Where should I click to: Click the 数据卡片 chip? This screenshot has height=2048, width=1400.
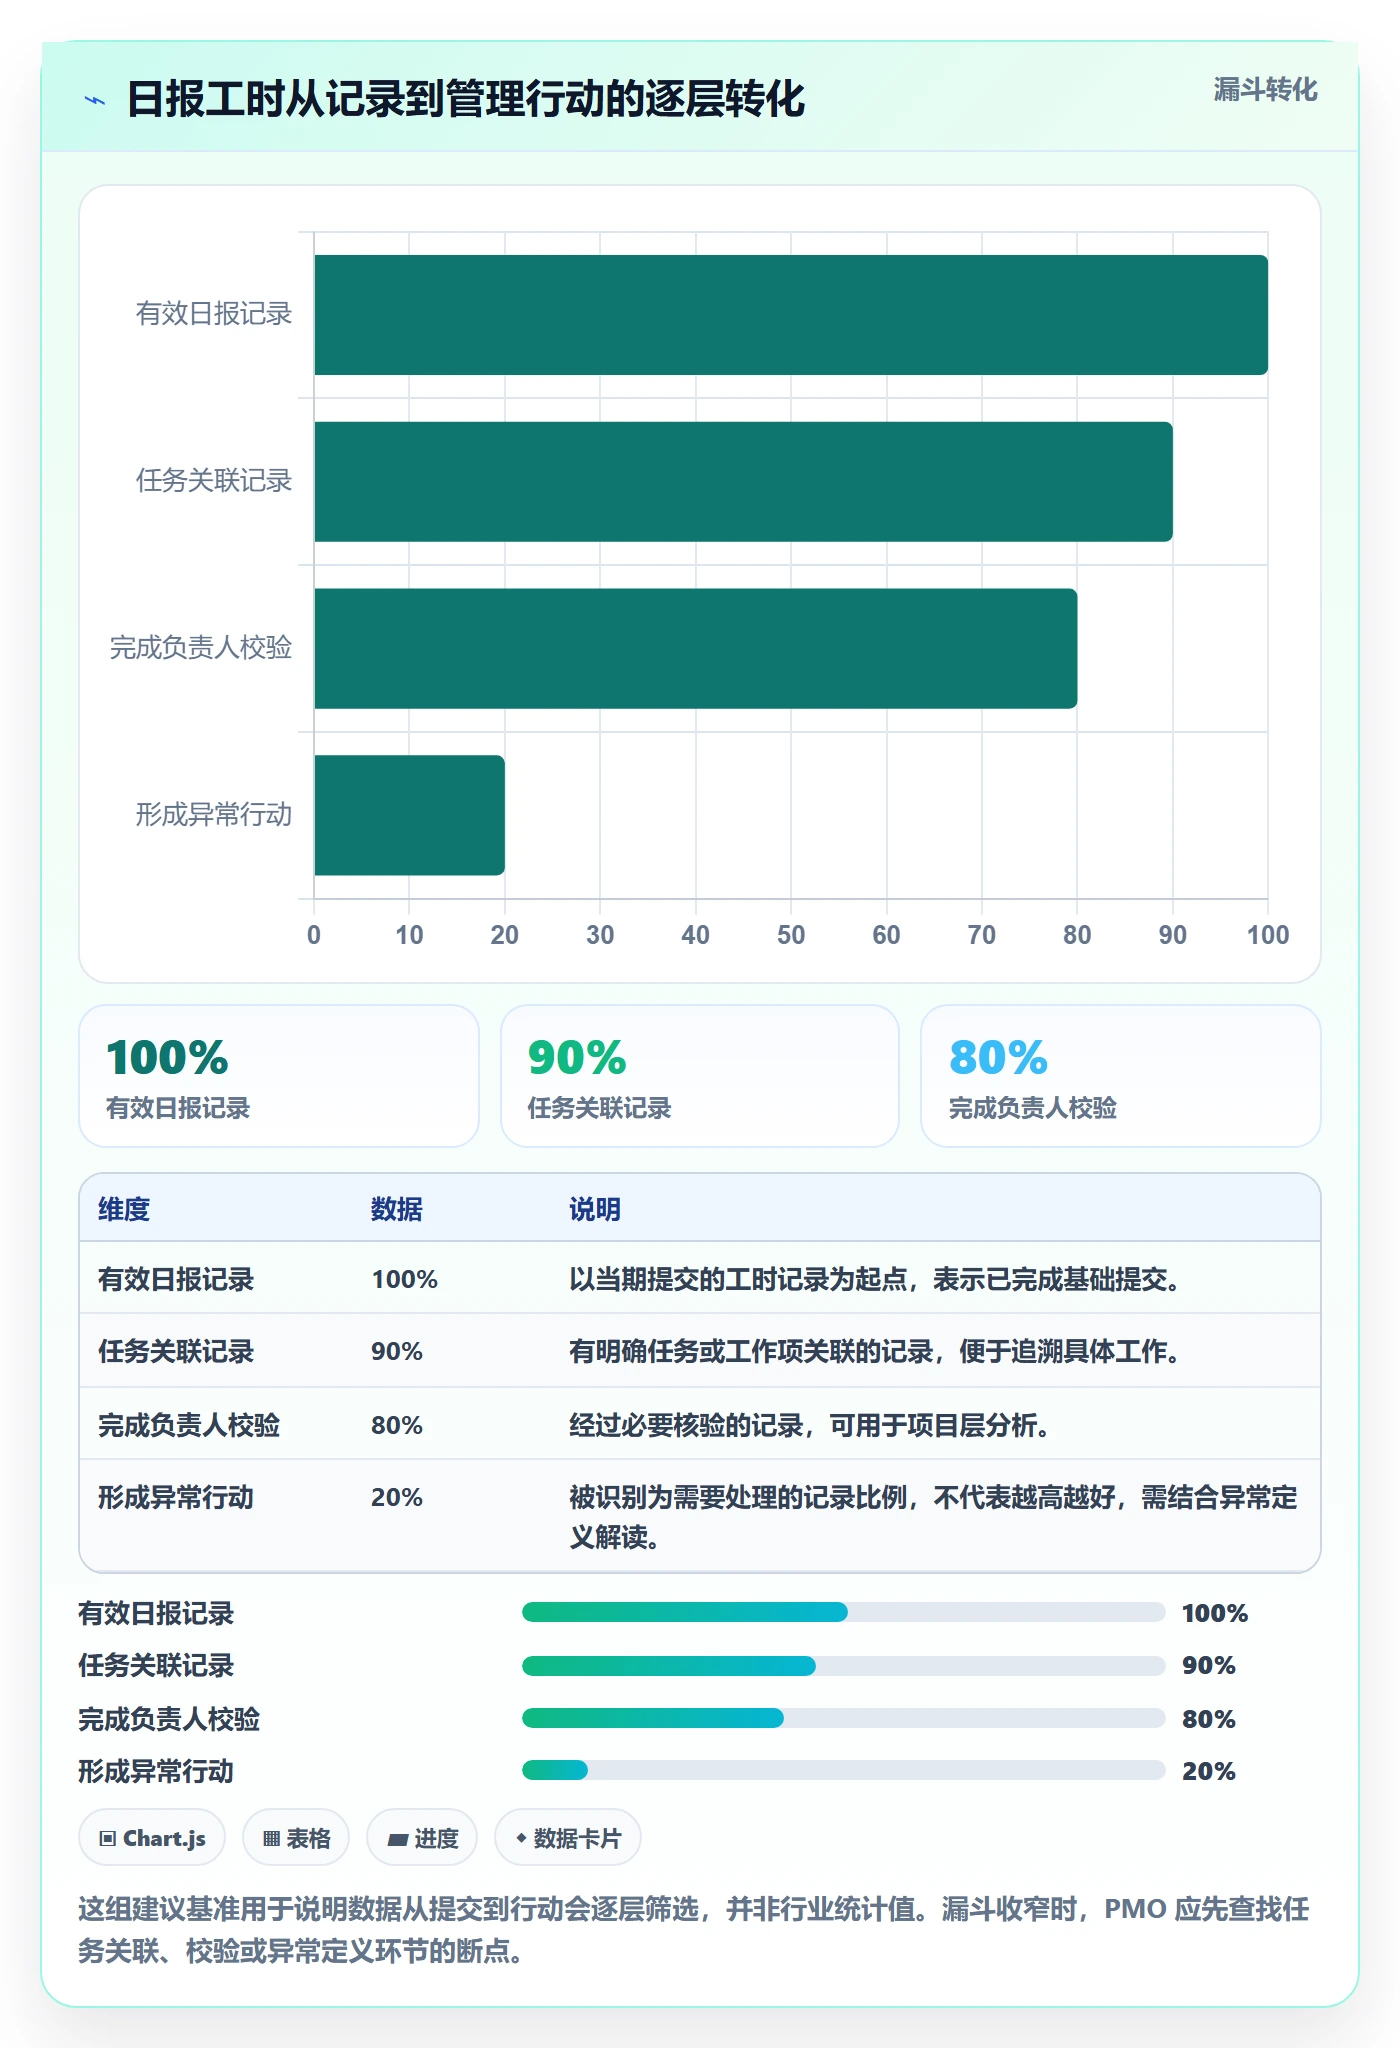568,1838
